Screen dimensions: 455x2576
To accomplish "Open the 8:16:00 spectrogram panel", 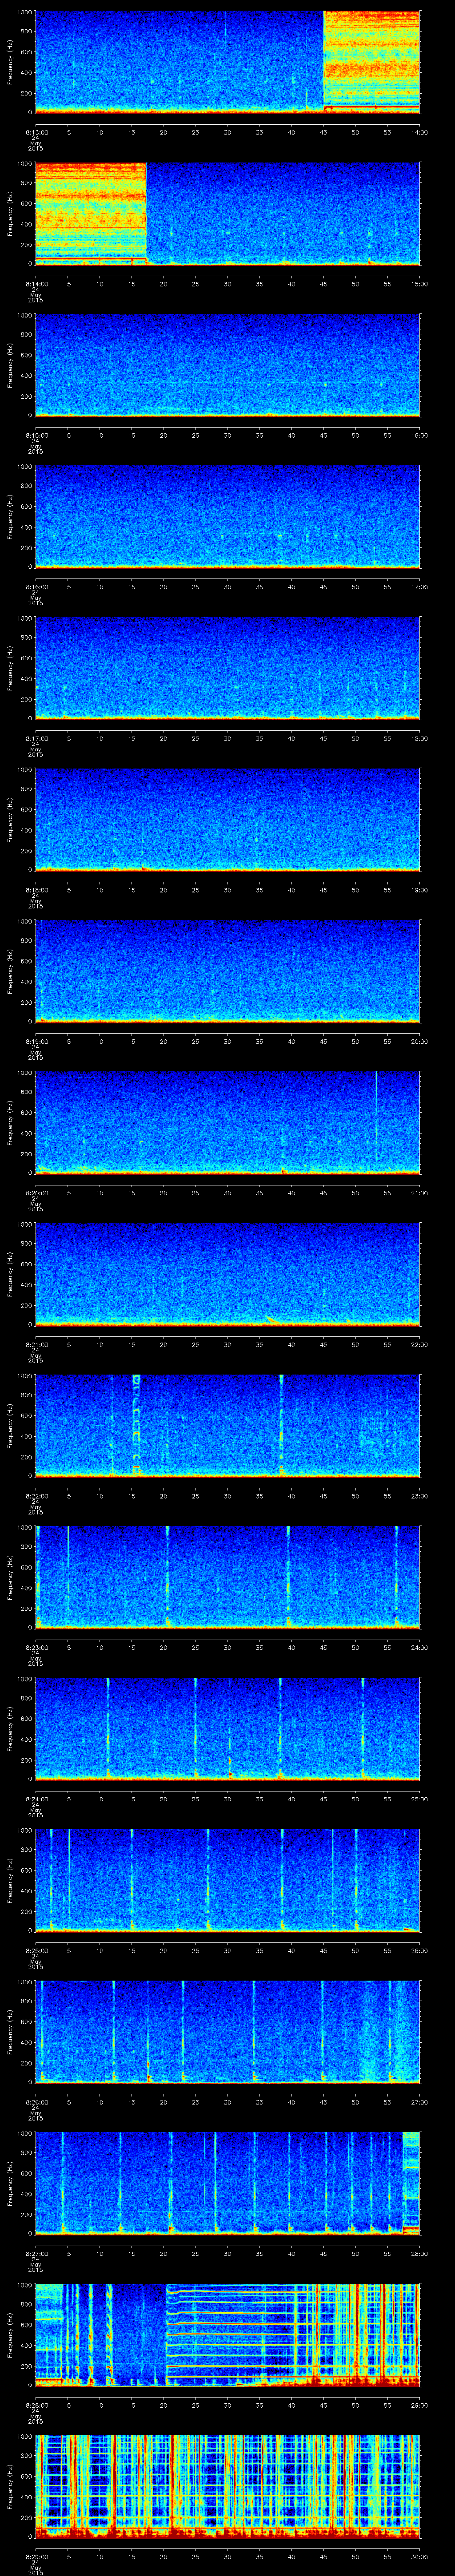I will pyautogui.click(x=227, y=516).
